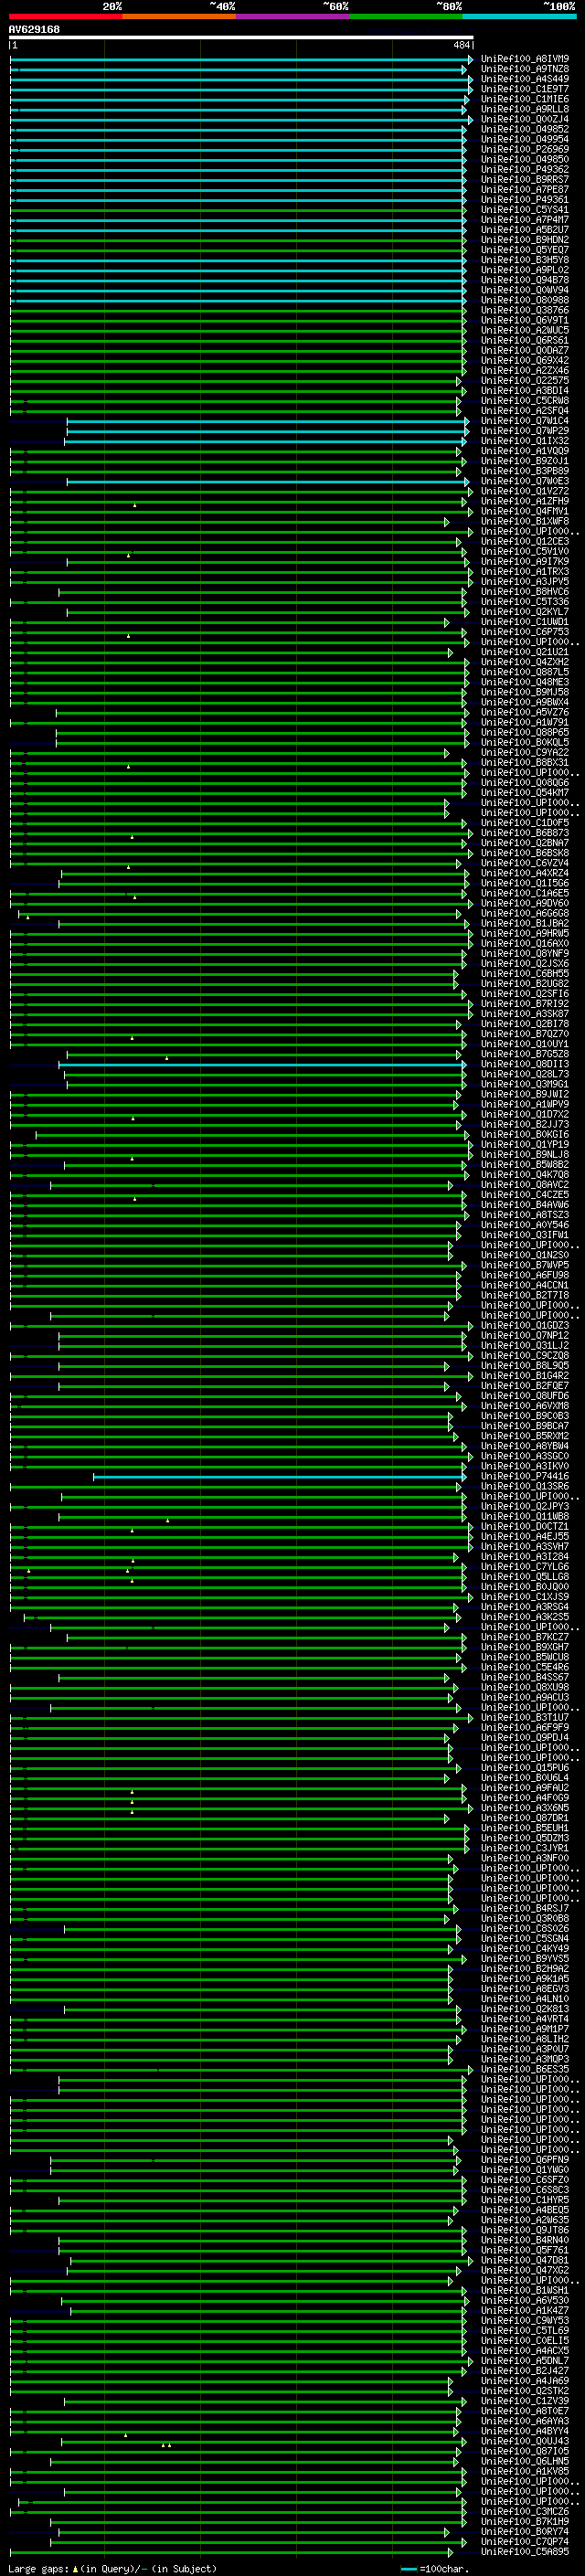The height and width of the screenshot is (2576, 585).
Task: Click the red 20% identity legend segment
Action: click(66, 16)
